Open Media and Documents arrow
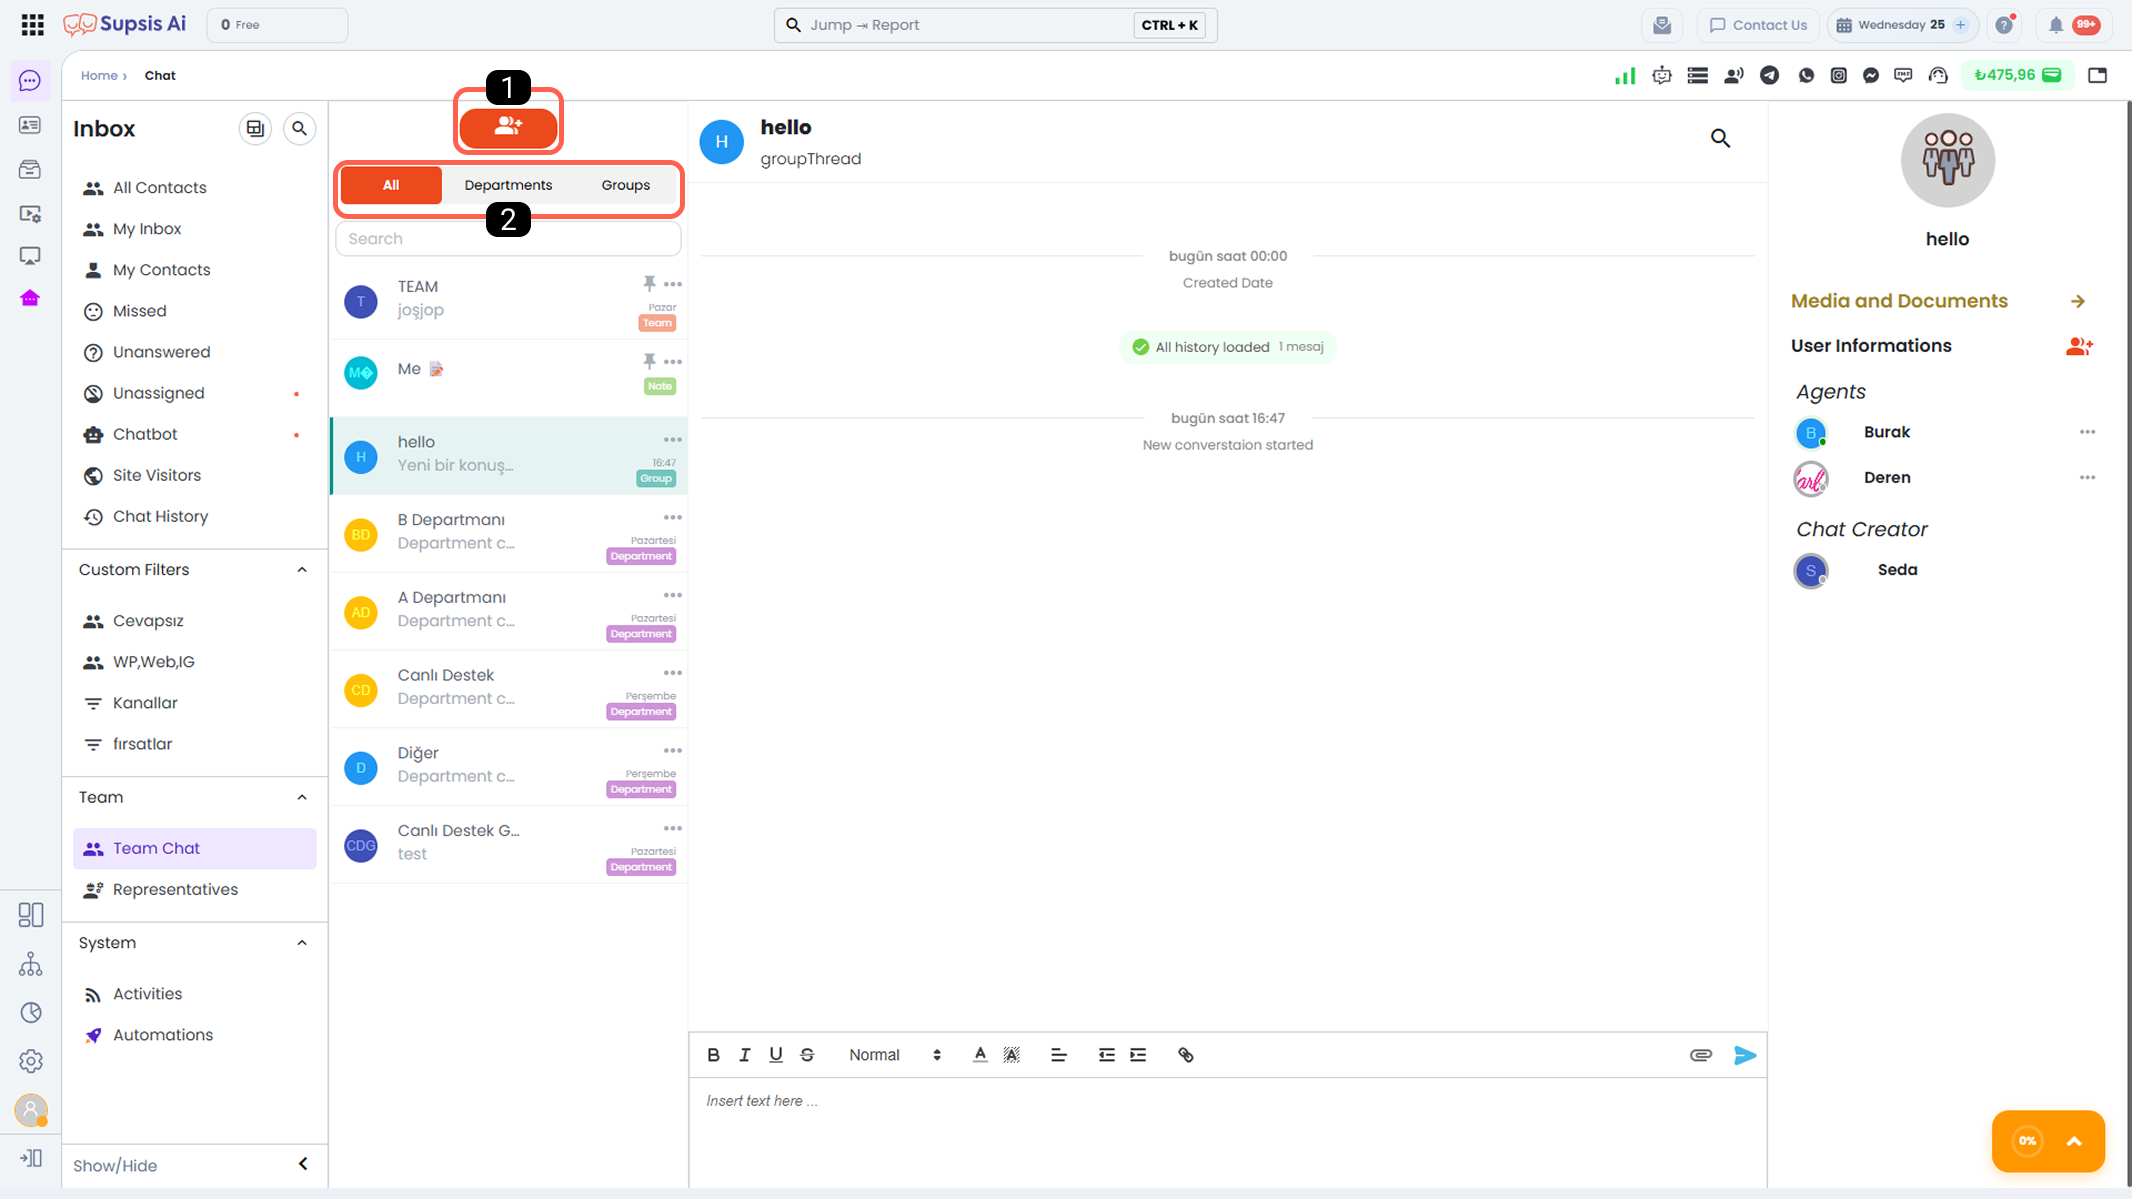Screen dimensions: 2132x1199 pos(2078,301)
